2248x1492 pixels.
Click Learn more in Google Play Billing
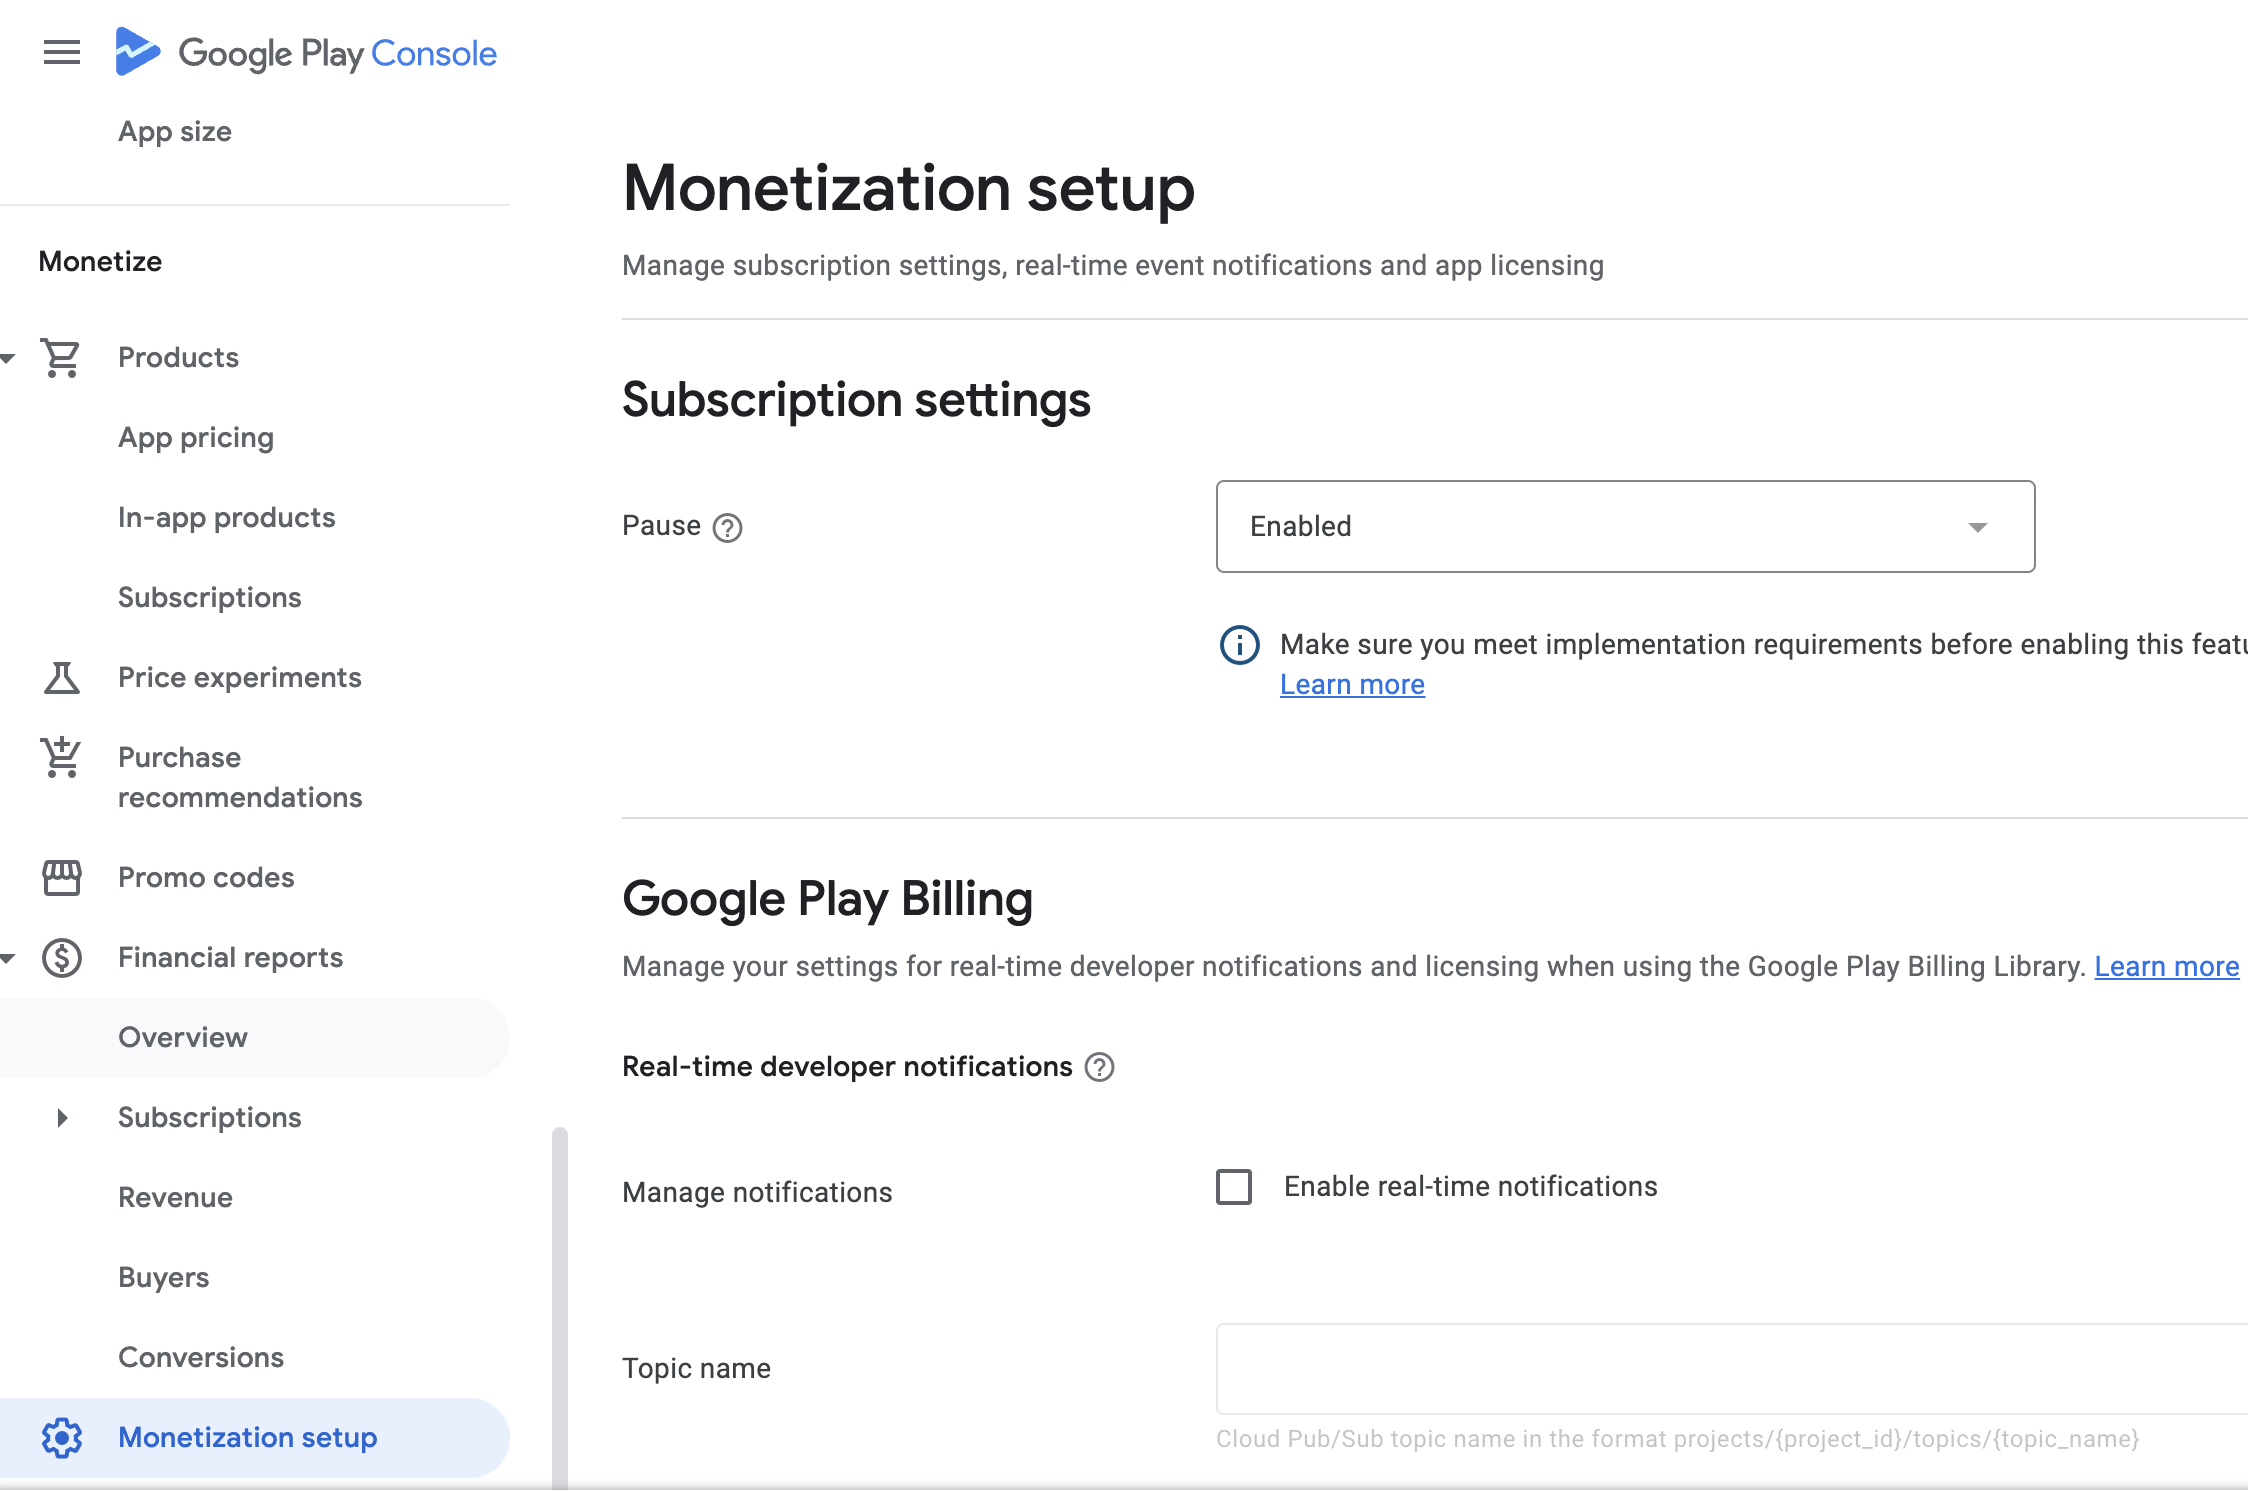2166,967
